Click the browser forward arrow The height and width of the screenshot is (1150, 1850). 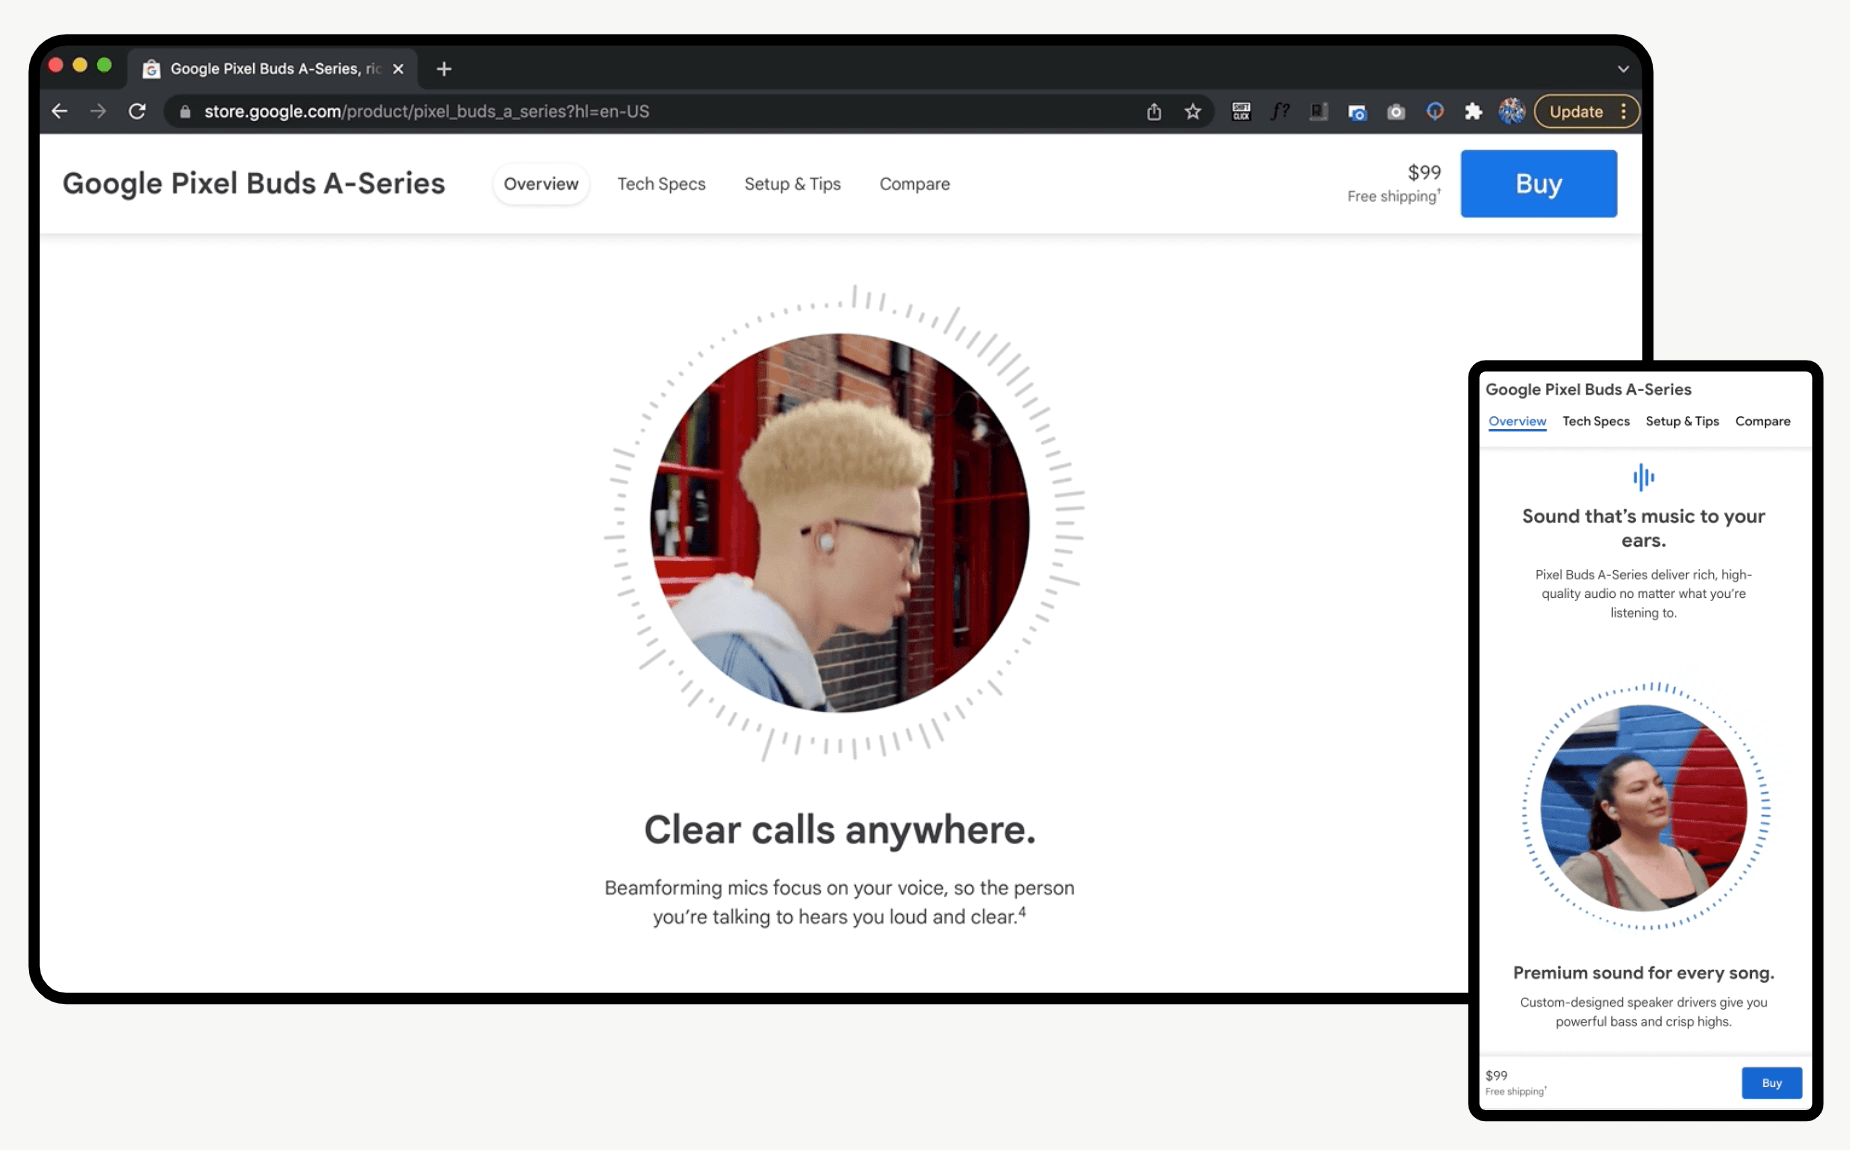[98, 111]
